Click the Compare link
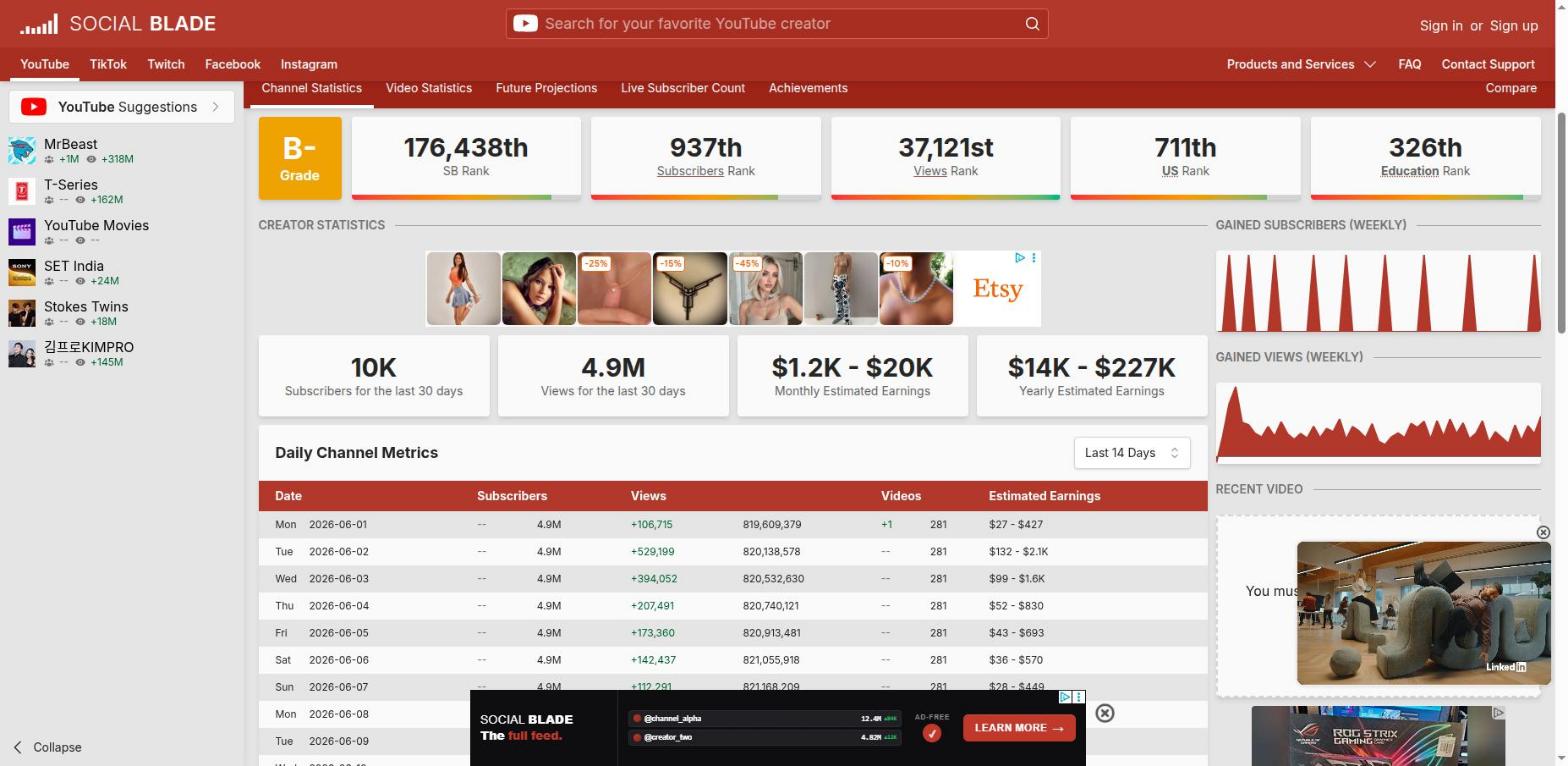This screenshot has height=766, width=1568. tap(1511, 88)
